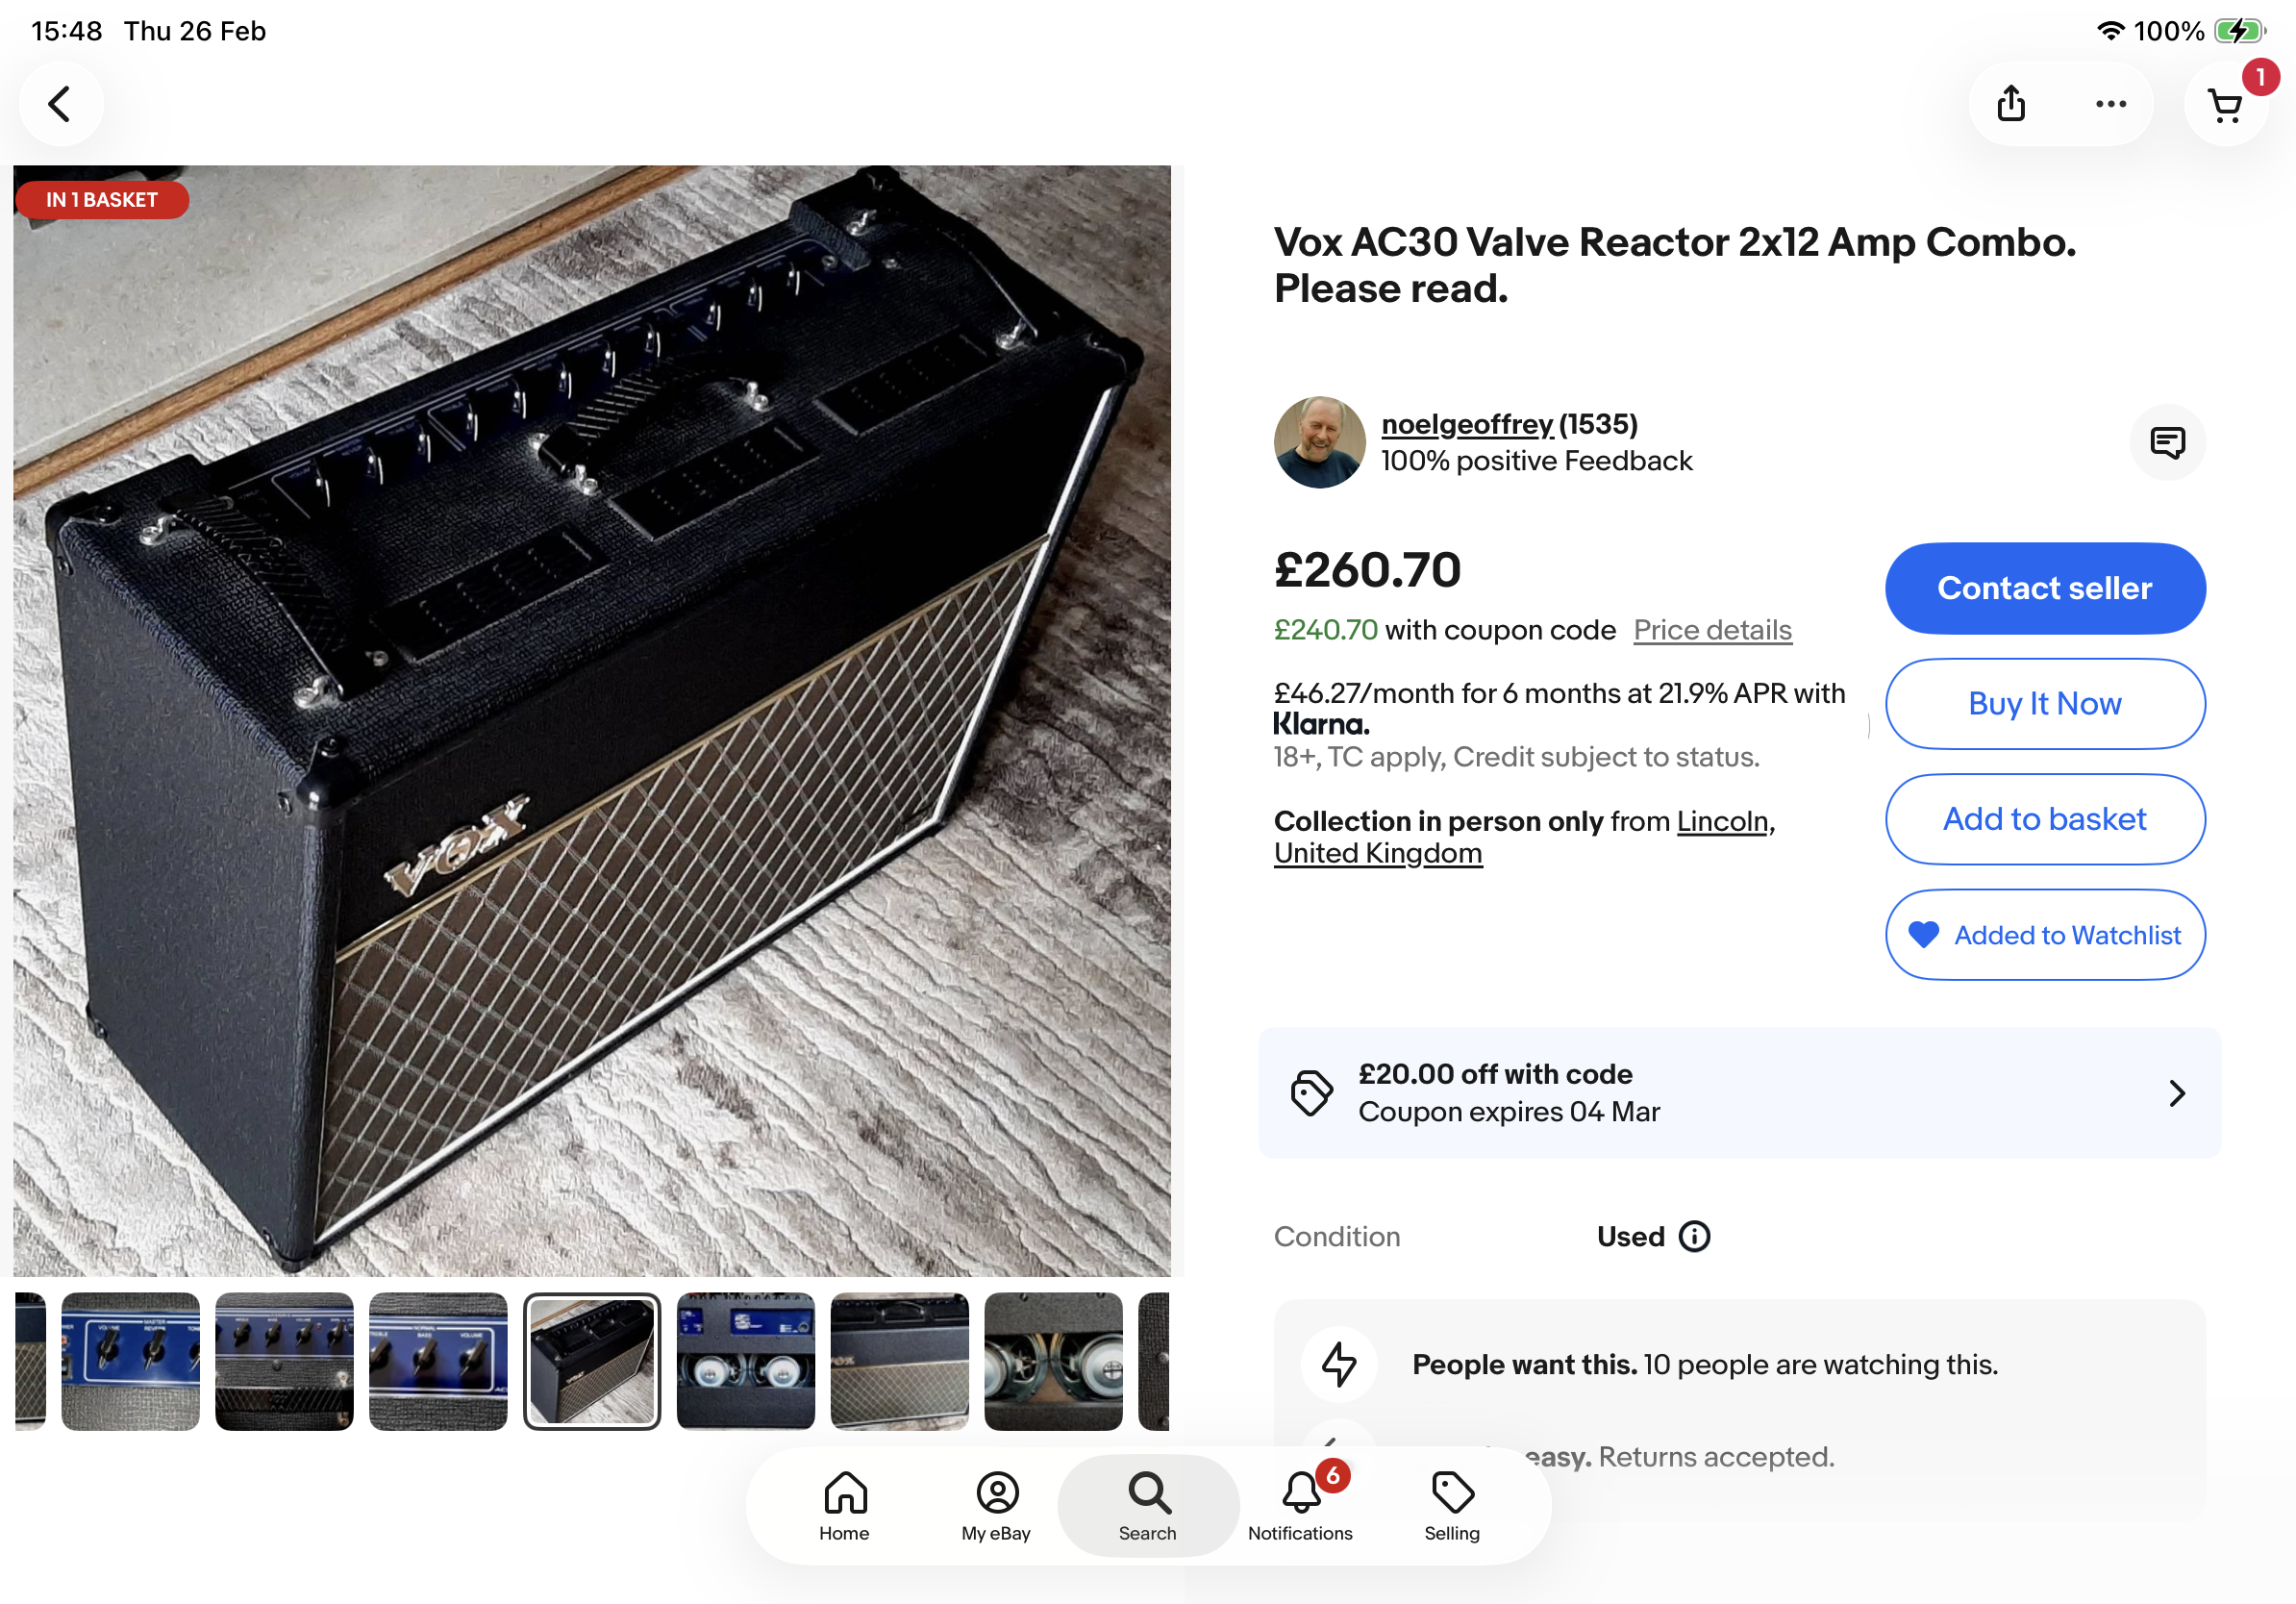The image size is (2296, 1604).
Task: Open the three-dot more options menu
Action: click(x=2111, y=104)
